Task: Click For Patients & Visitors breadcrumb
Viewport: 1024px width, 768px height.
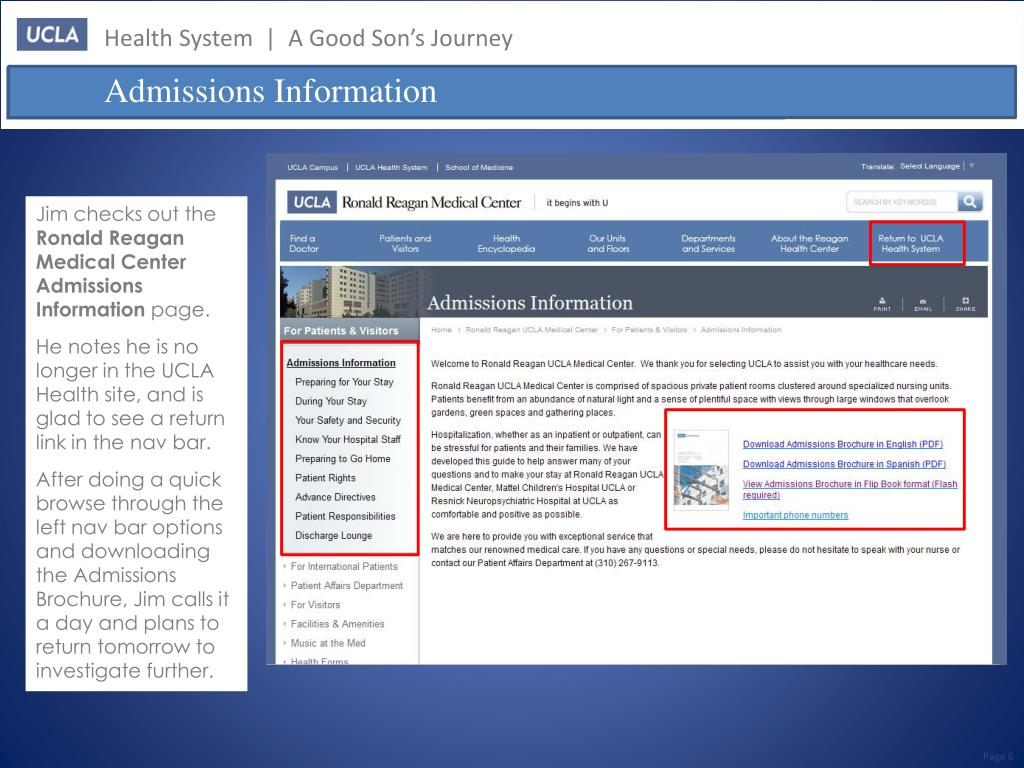Action: pos(649,330)
